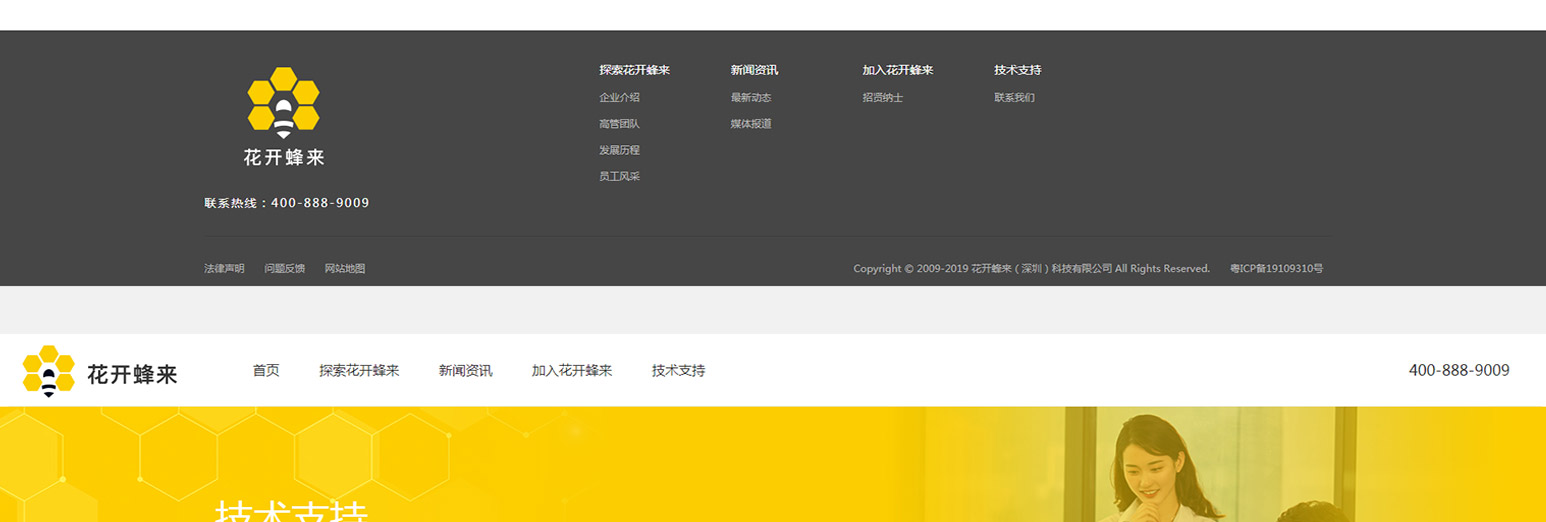Click header phone number 400-888-9009
Viewport: 1546px width, 522px height.
coord(1459,371)
